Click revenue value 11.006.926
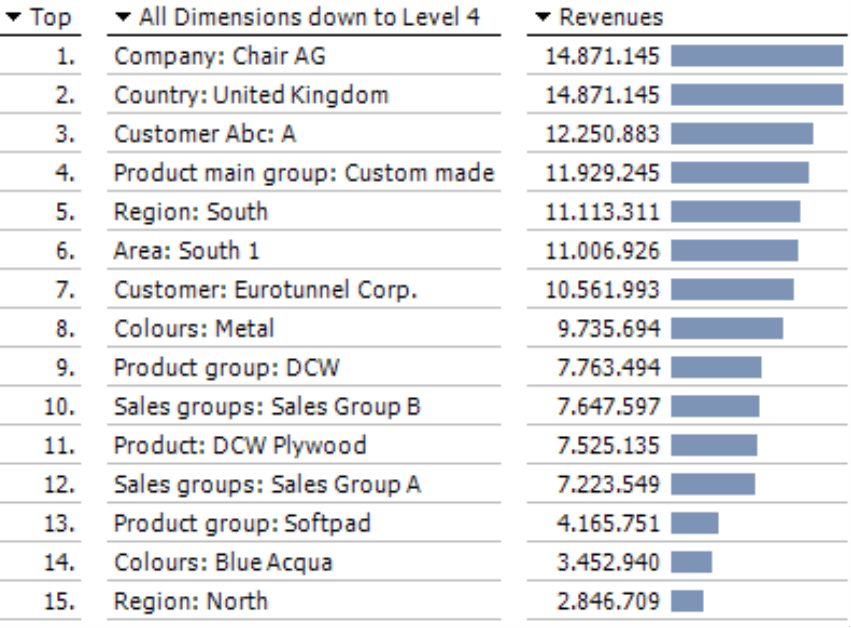Viewport: 851px width, 628px height. click(602, 251)
